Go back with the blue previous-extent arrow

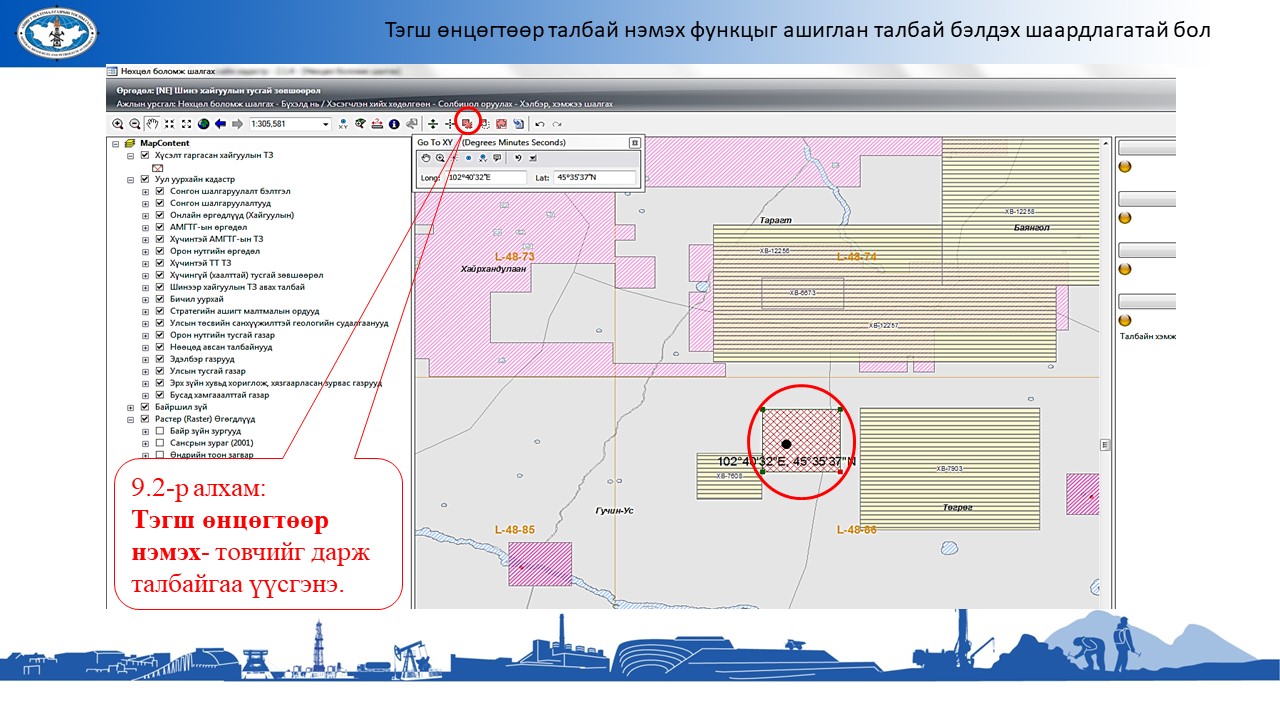coord(220,124)
